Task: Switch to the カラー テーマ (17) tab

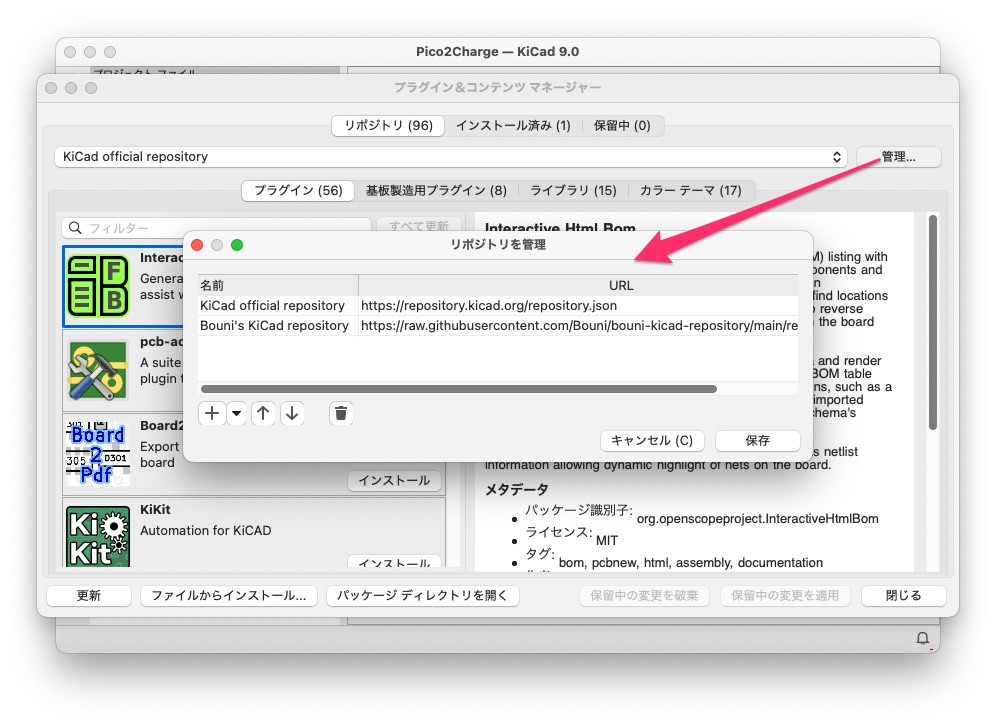Action: click(690, 190)
